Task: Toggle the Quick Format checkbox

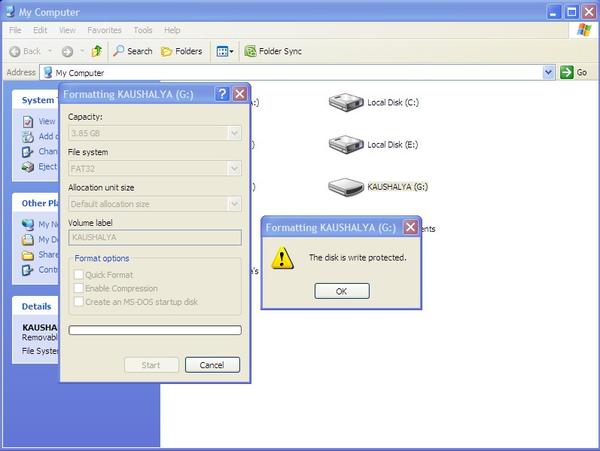Action: pyautogui.click(x=78, y=274)
